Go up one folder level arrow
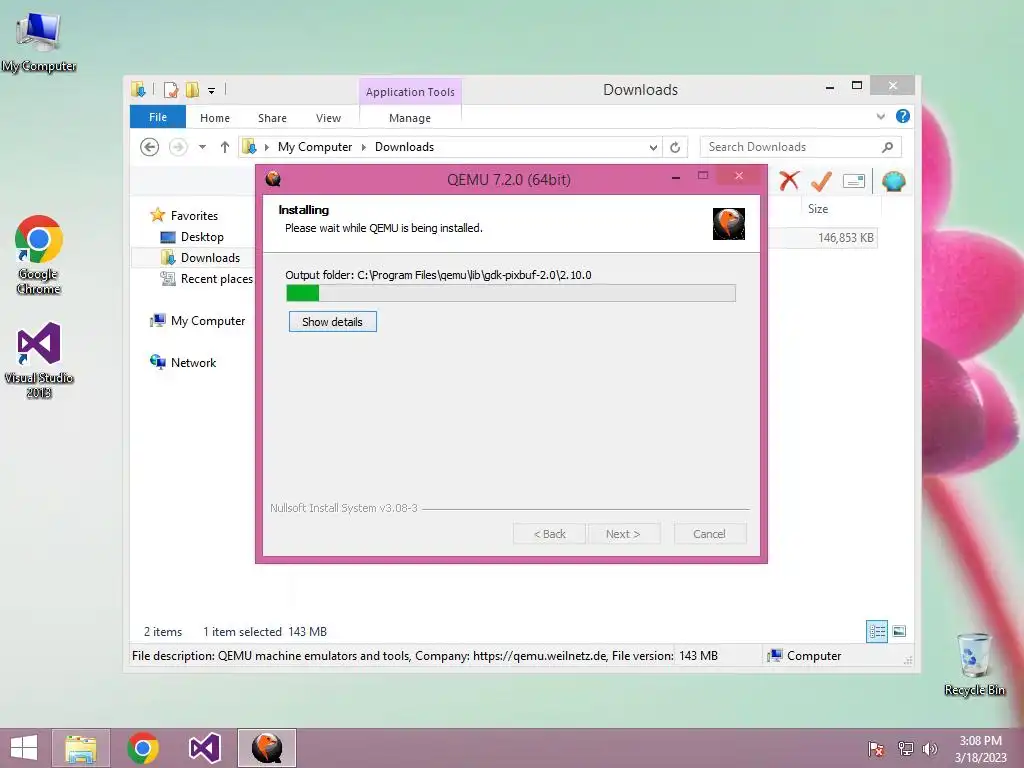The width and height of the screenshot is (1024, 768). point(225,147)
